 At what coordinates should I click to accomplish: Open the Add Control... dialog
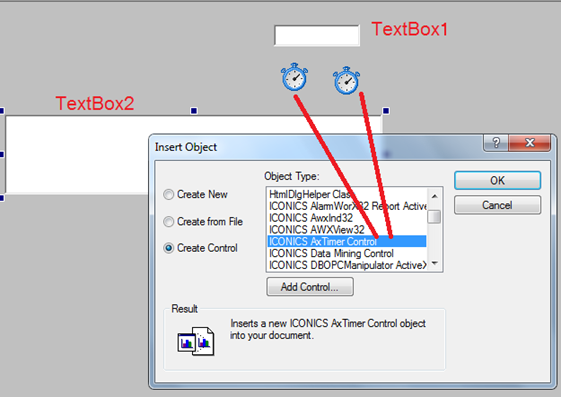[x=310, y=287]
